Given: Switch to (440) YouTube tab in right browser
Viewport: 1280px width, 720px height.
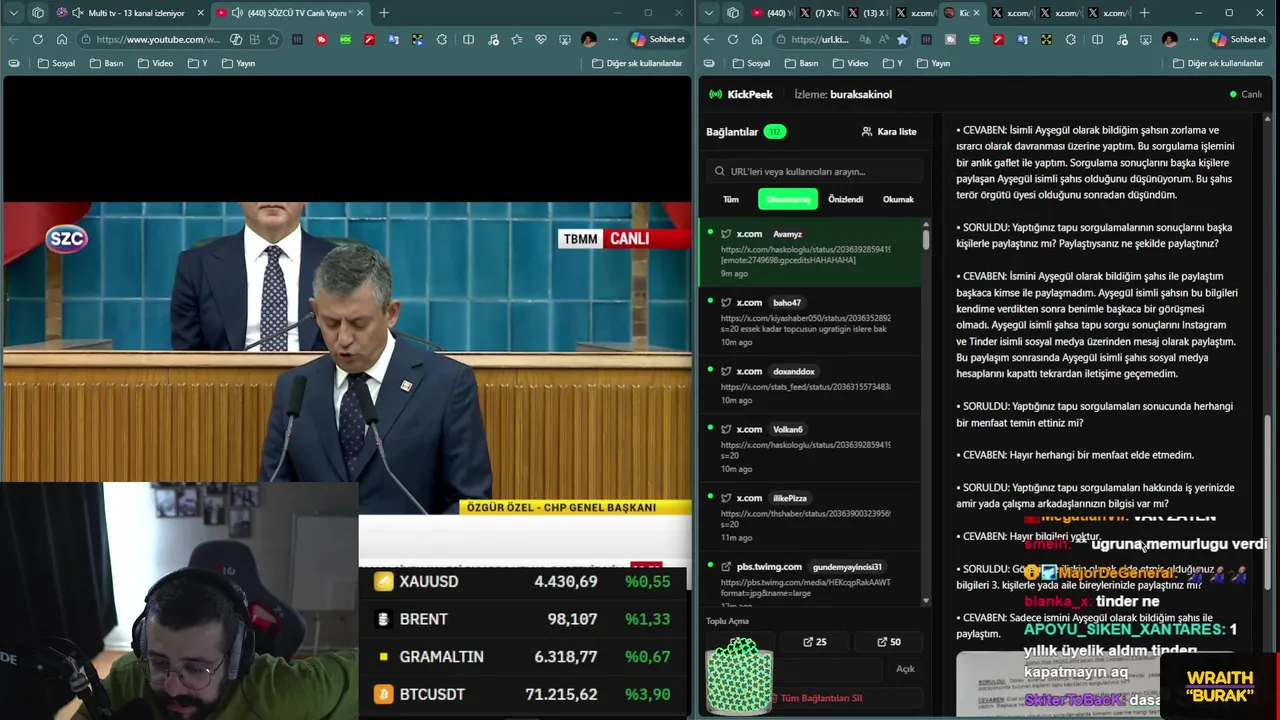Looking at the screenshot, I should [x=772, y=13].
